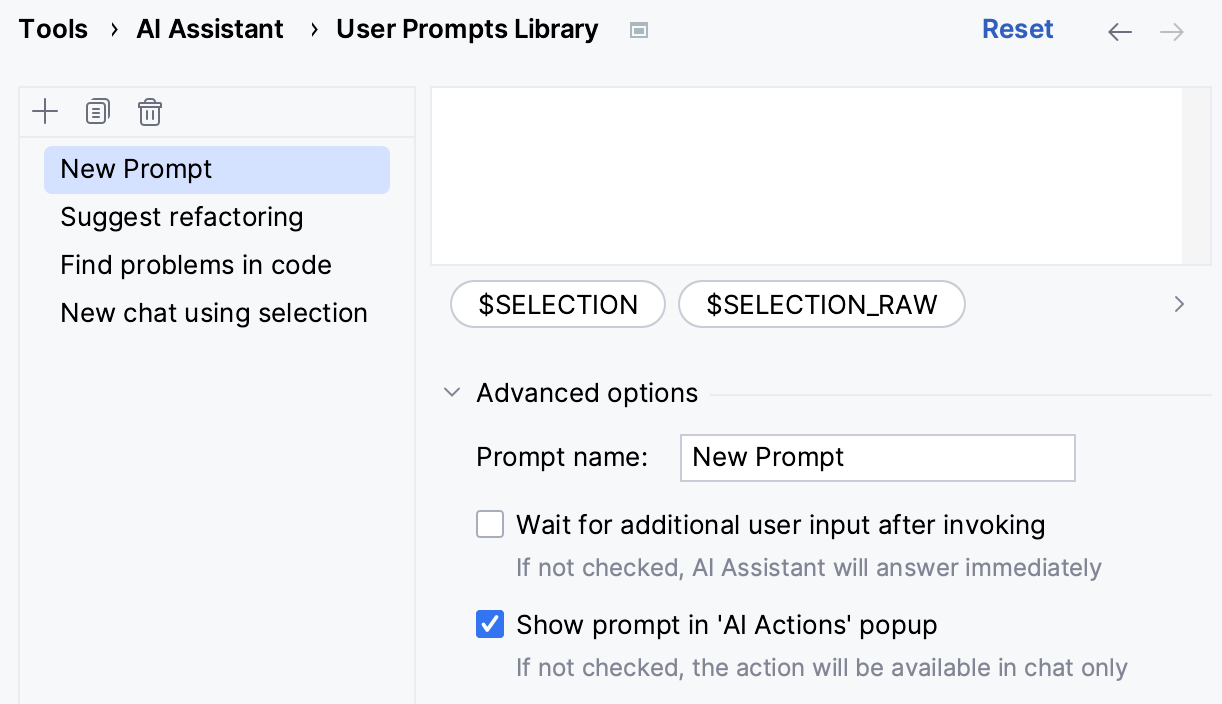Click the Prompt name text field
The width and height of the screenshot is (1222, 704).
point(877,457)
